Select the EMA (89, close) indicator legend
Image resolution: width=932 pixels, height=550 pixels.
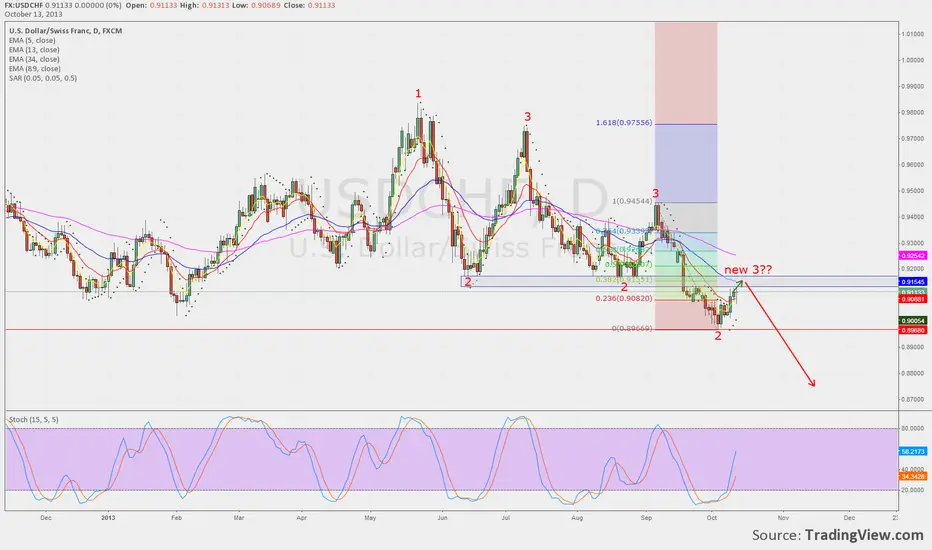pos(34,69)
